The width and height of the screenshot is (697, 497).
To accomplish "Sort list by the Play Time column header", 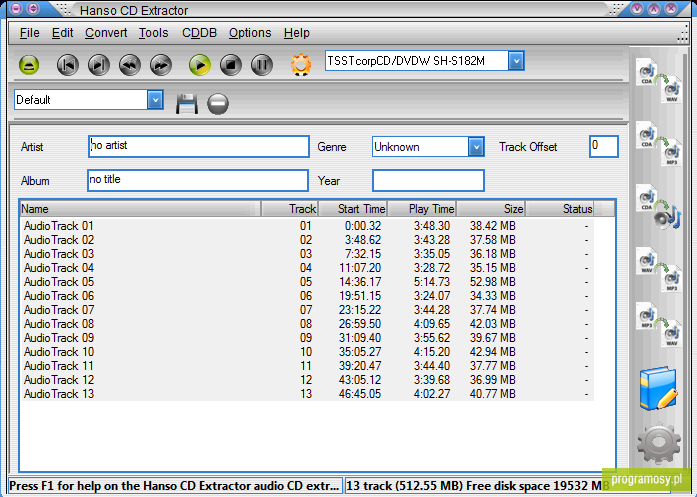I will (422, 208).
